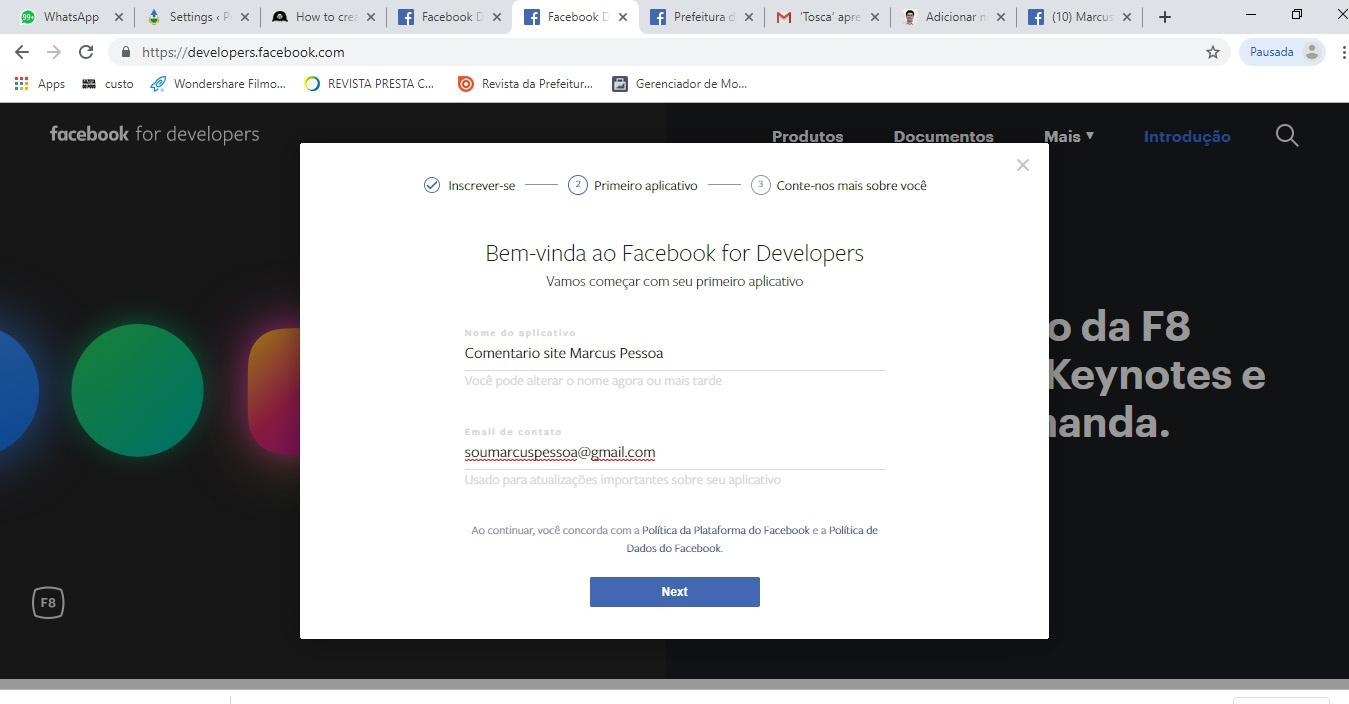This screenshot has height=704, width=1349.
Task: Reload the current page
Action: point(86,52)
